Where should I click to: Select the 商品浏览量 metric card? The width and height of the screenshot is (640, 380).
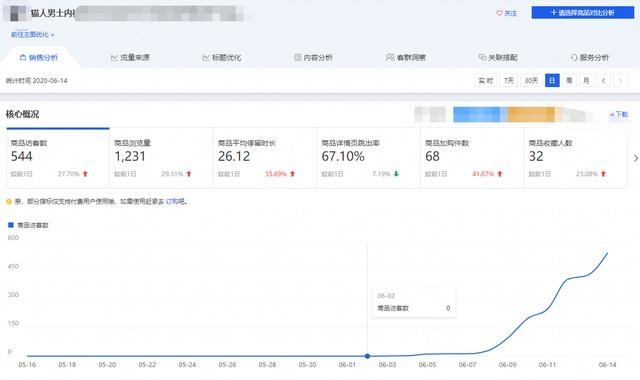click(x=162, y=158)
